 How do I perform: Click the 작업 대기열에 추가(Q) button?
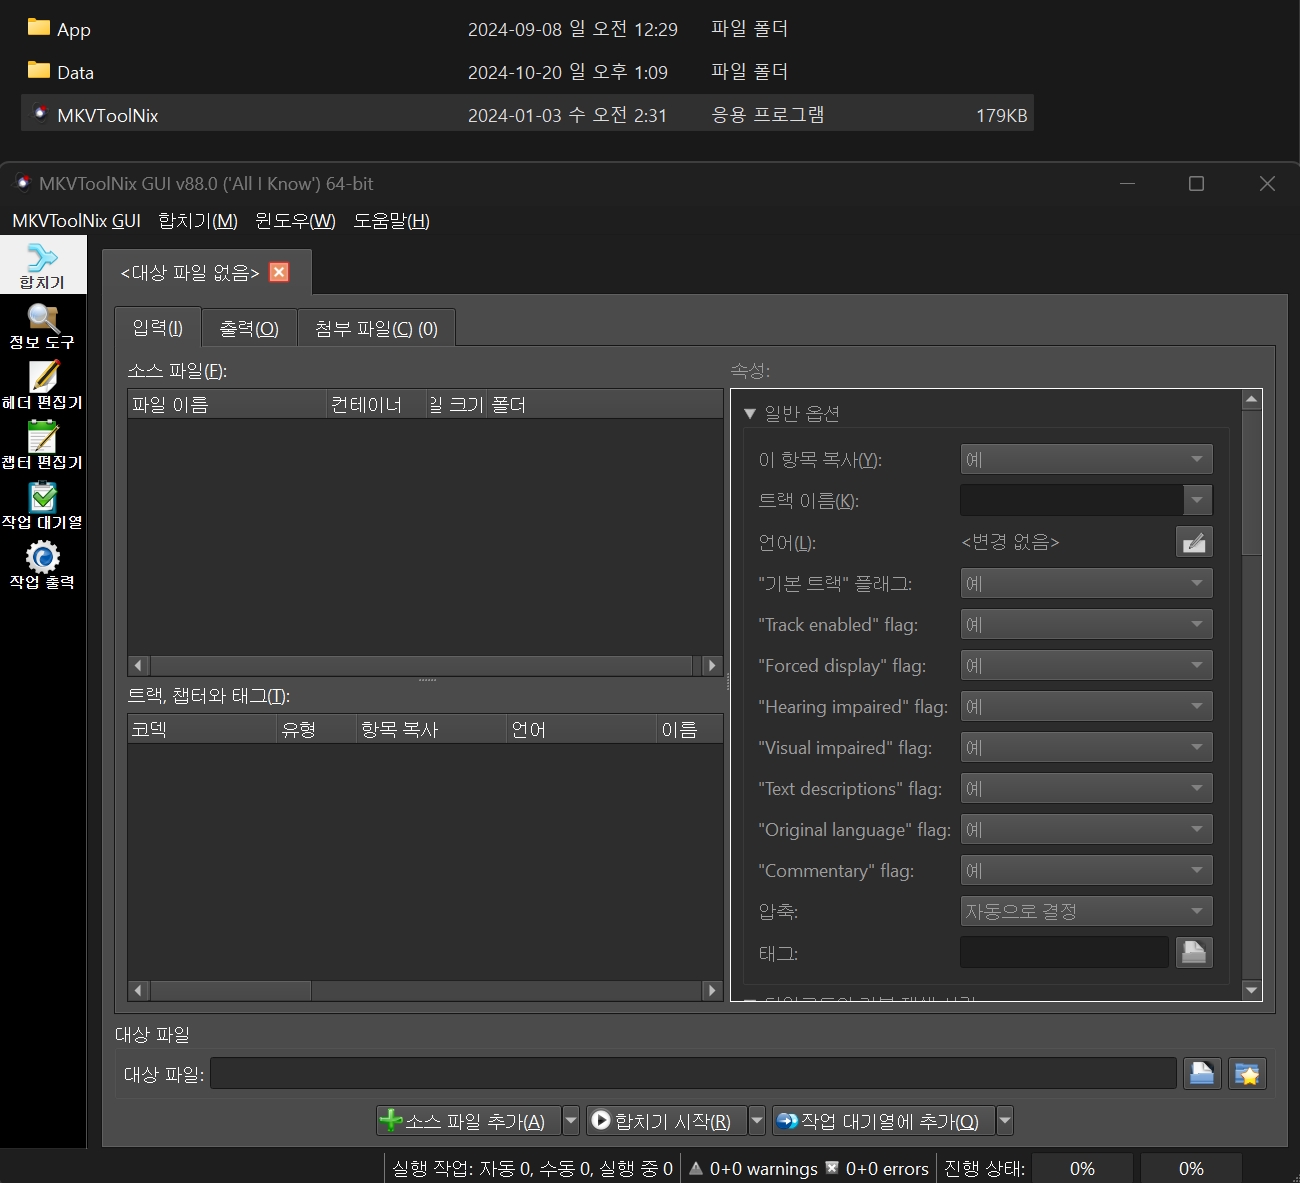(884, 1121)
